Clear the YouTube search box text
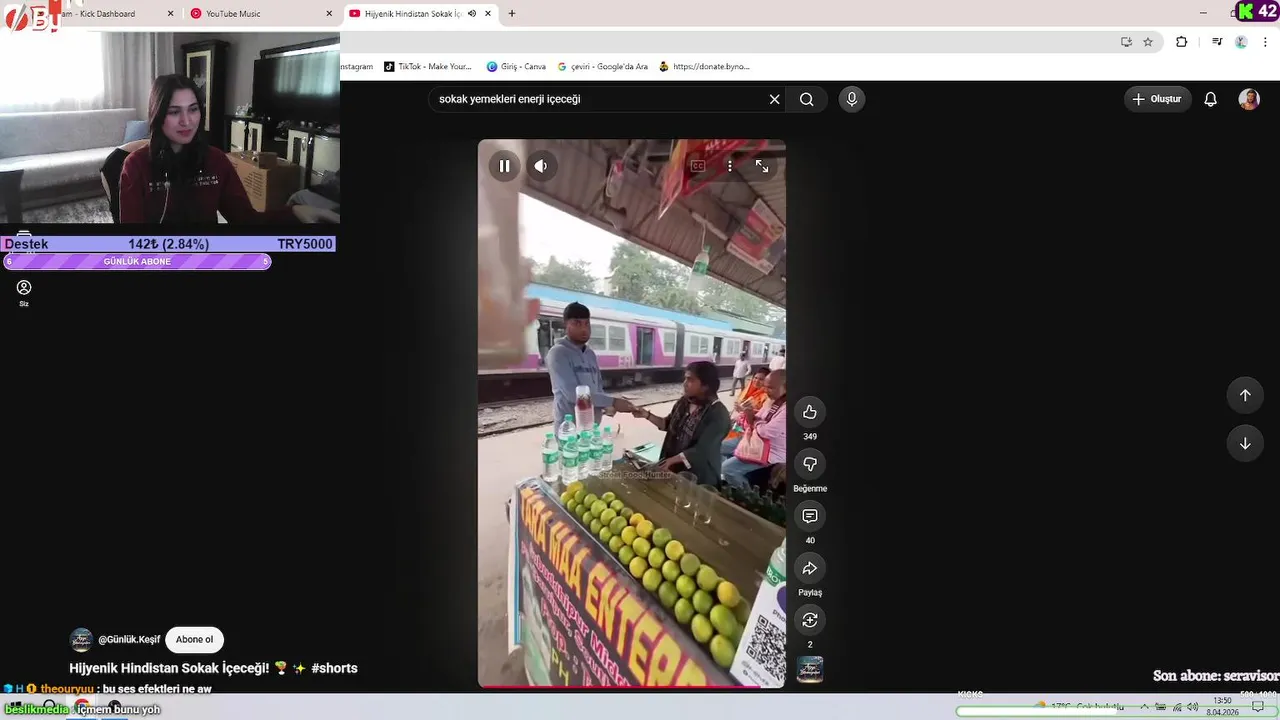Viewport: 1280px width, 720px height. pos(774,99)
